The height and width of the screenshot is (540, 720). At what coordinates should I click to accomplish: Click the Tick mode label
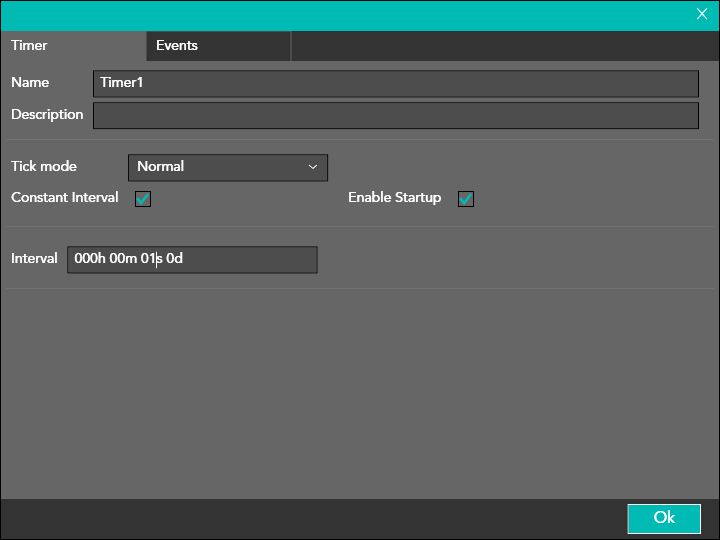click(44, 166)
